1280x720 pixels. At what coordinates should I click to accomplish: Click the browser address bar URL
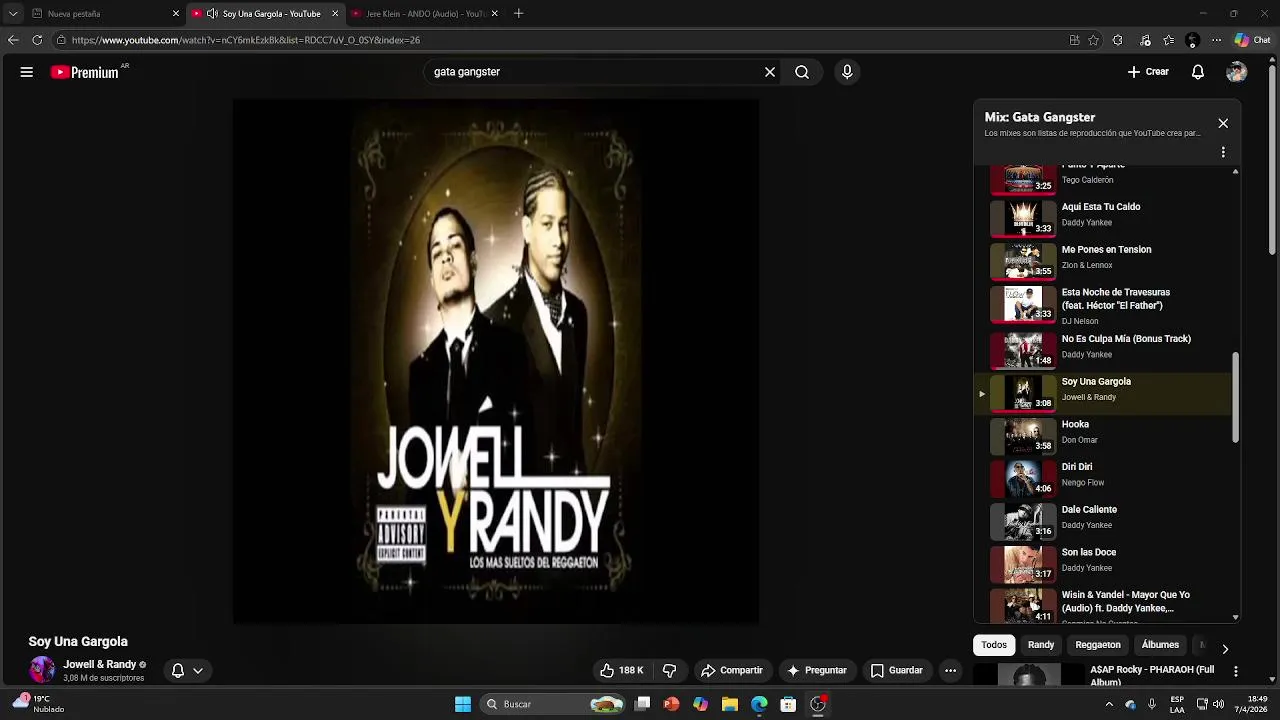pyautogui.click(x=246, y=40)
